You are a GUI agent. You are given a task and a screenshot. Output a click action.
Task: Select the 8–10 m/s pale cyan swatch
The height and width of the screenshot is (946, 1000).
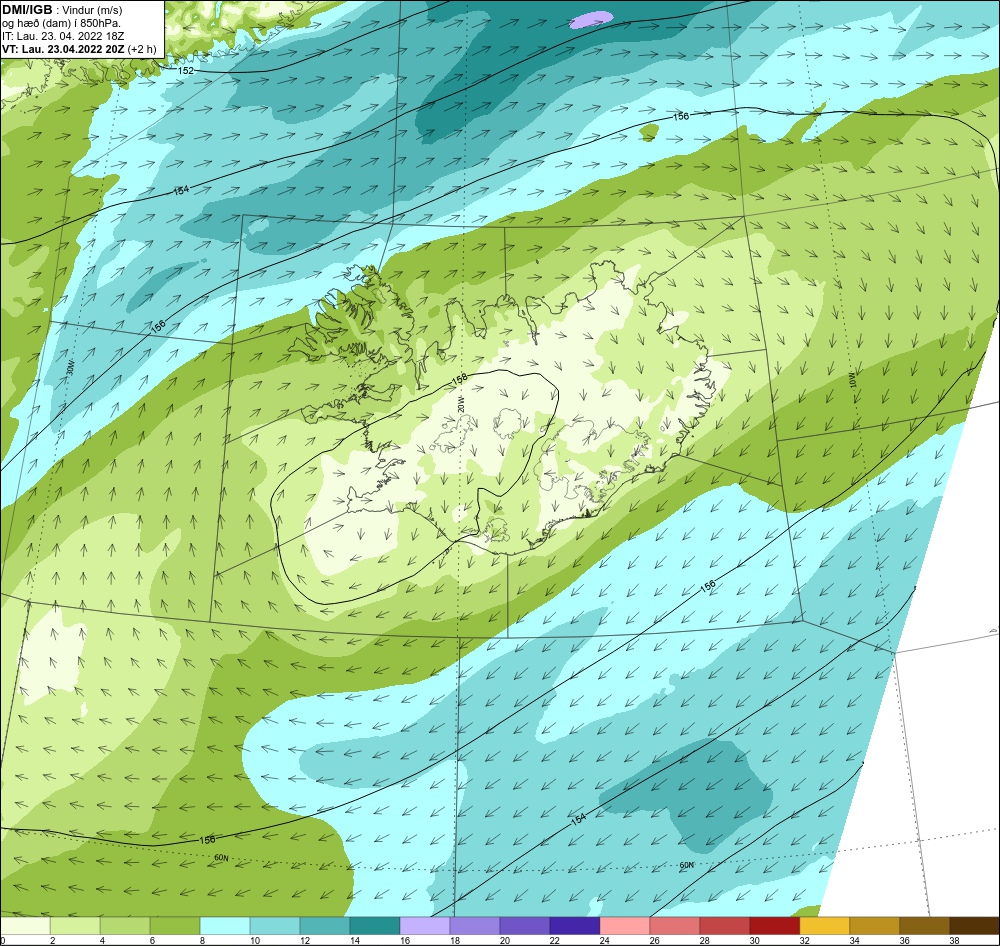(225, 926)
